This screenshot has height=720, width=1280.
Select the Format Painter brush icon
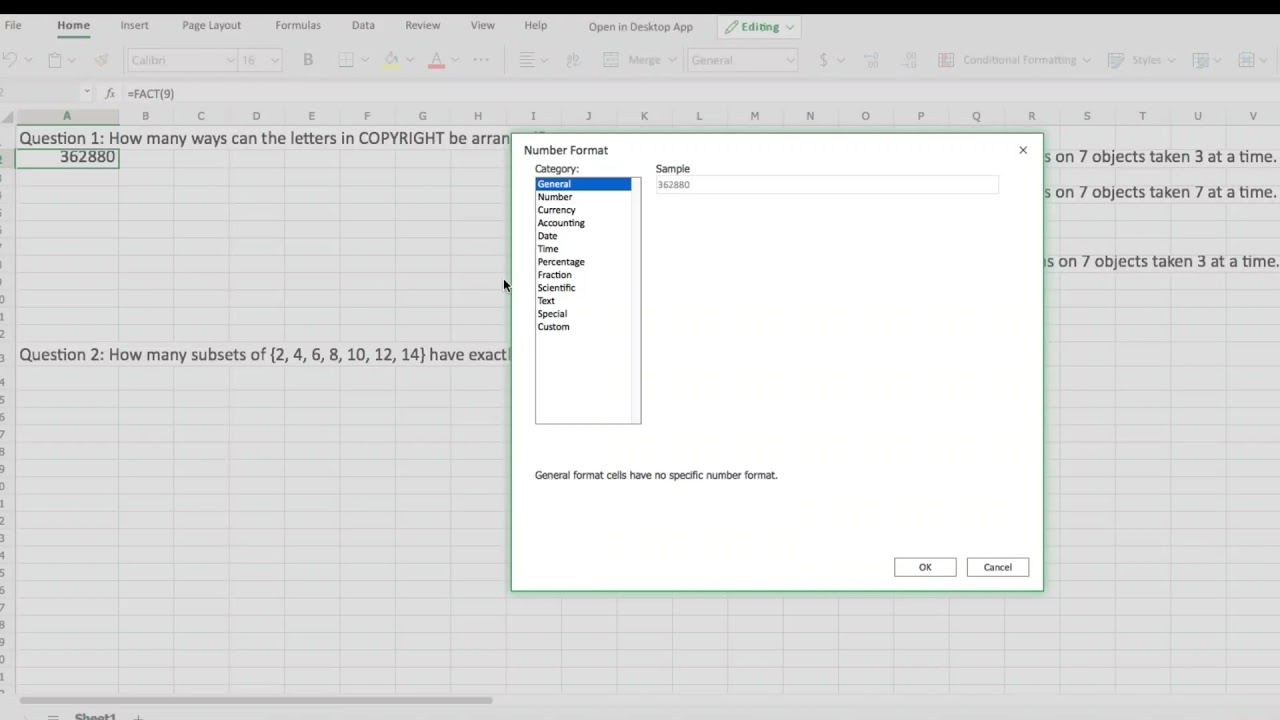click(x=101, y=60)
